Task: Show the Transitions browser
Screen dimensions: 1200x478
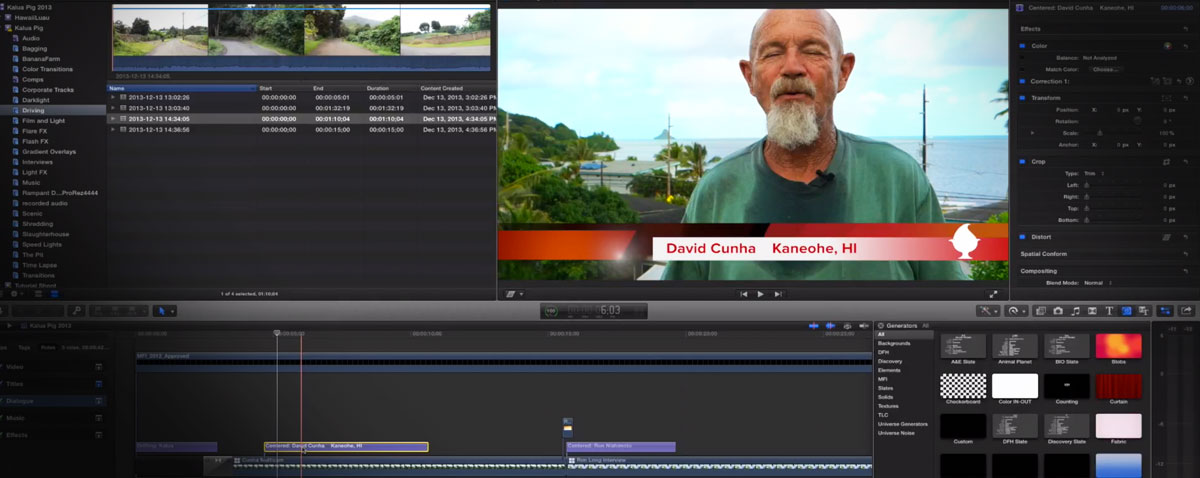Action: pyautogui.click(x=1092, y=311)
